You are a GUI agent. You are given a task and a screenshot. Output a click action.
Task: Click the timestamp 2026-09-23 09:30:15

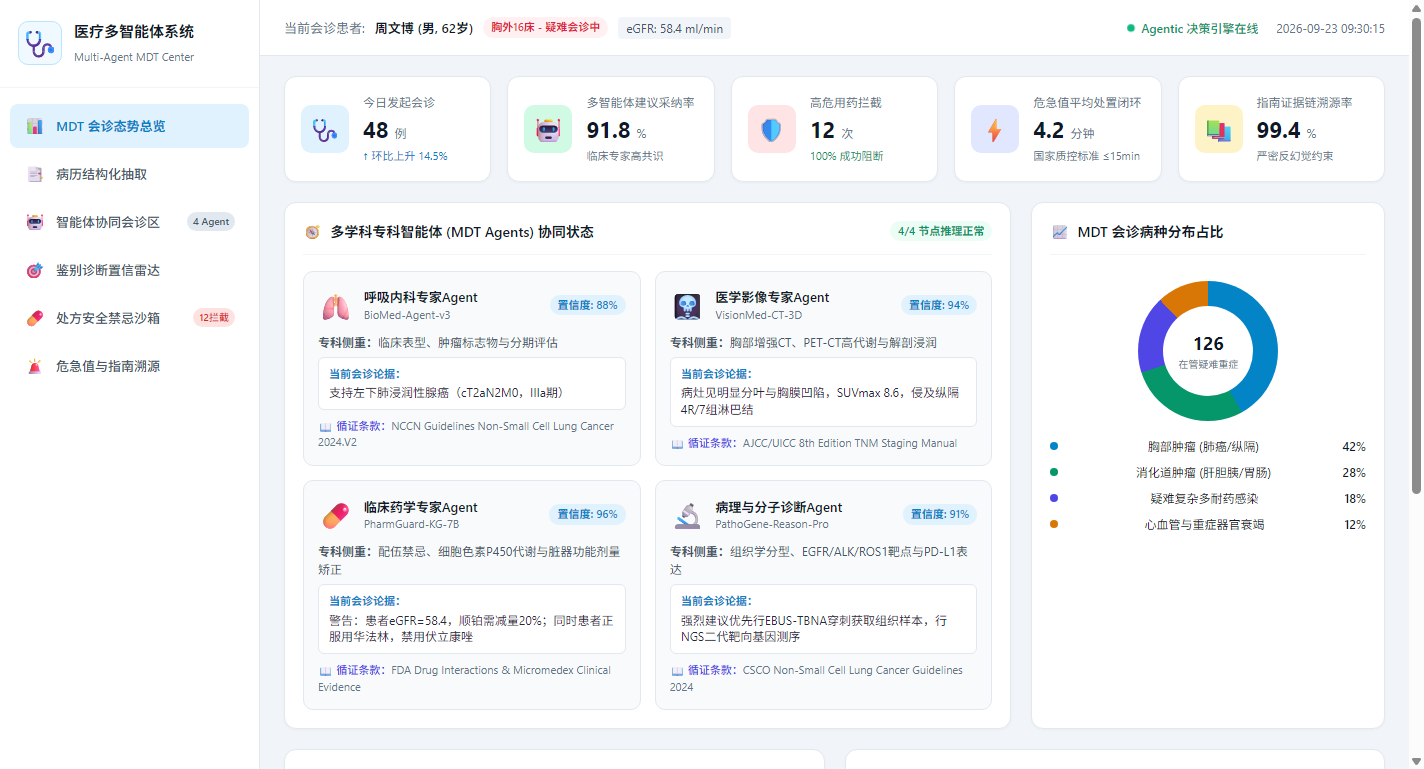pyautogui.click(x=1330, y=28)
